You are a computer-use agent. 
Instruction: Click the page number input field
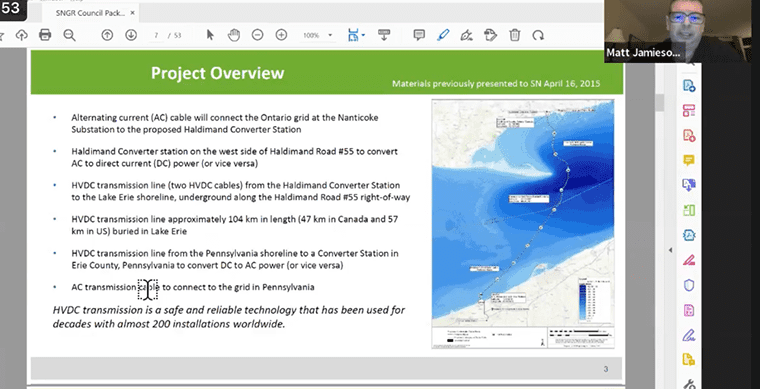[x=157, y=35]
